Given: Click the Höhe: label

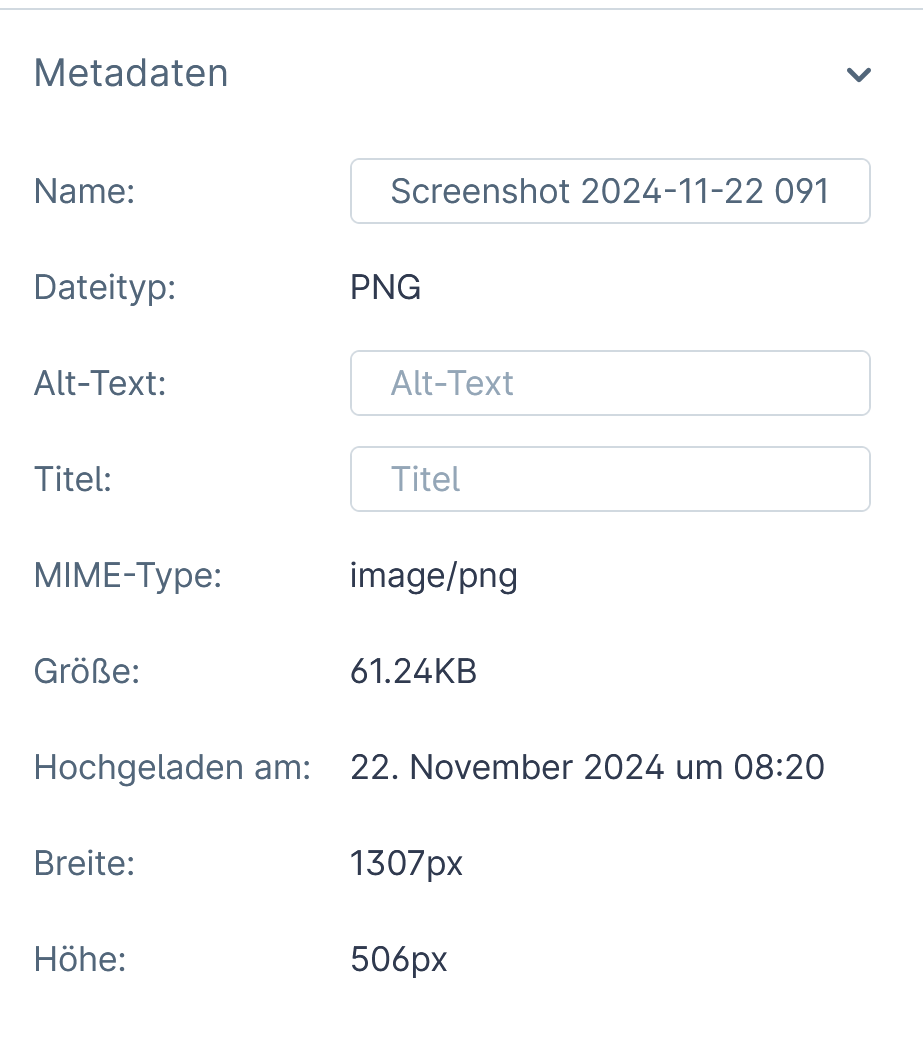Looking at the screenshot, I should click(x=80, y=960).
